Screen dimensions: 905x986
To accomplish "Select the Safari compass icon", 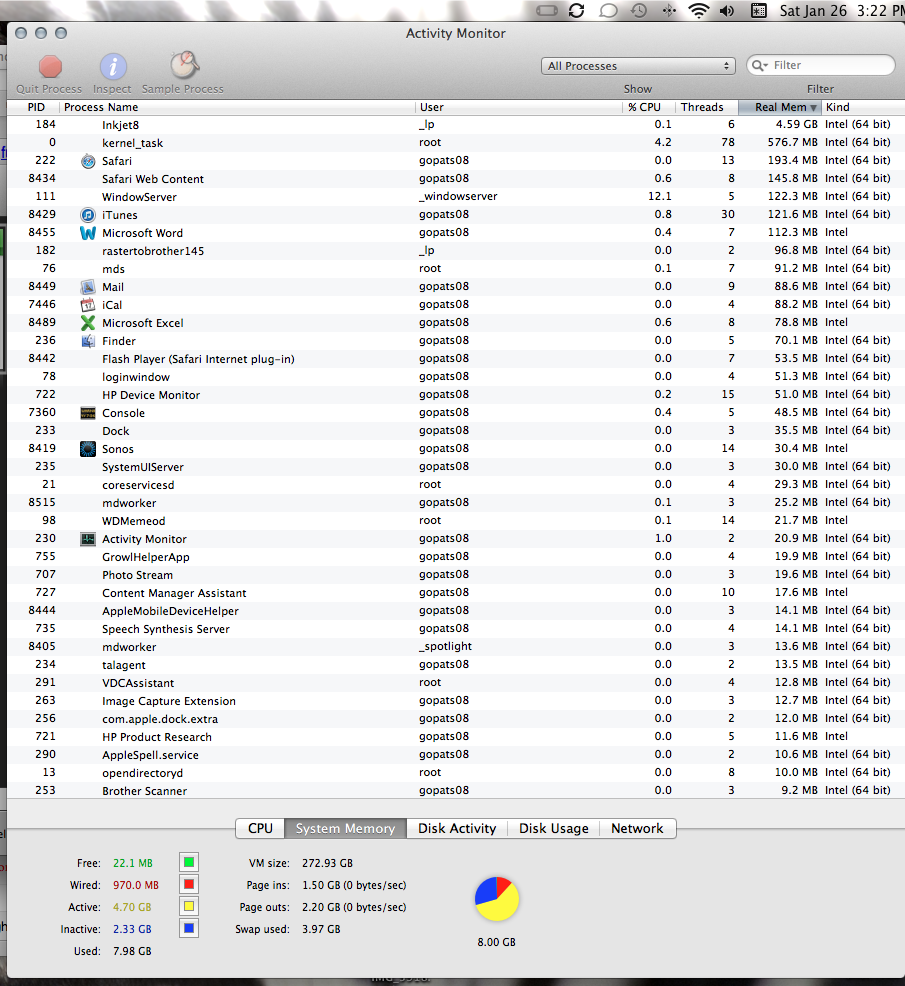I will tap(88, 161).
